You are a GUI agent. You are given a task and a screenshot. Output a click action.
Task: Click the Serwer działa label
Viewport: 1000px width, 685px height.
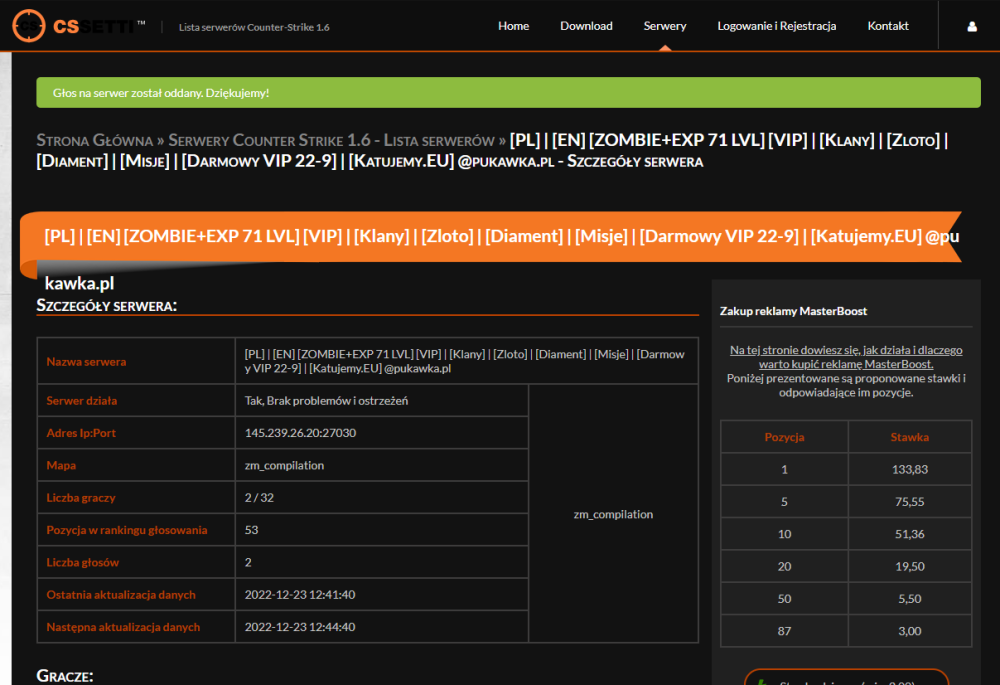(82, 401)
